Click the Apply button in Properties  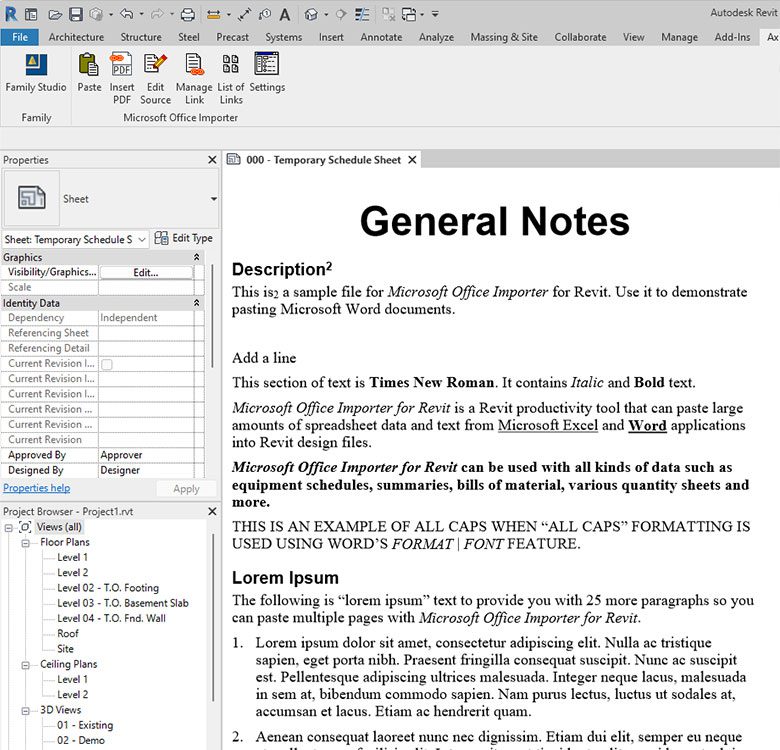[x=186, y=489]
